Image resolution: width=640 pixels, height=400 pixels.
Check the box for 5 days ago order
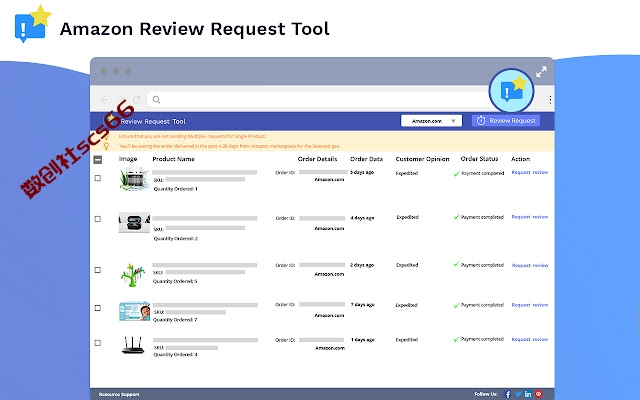(98, 178)
